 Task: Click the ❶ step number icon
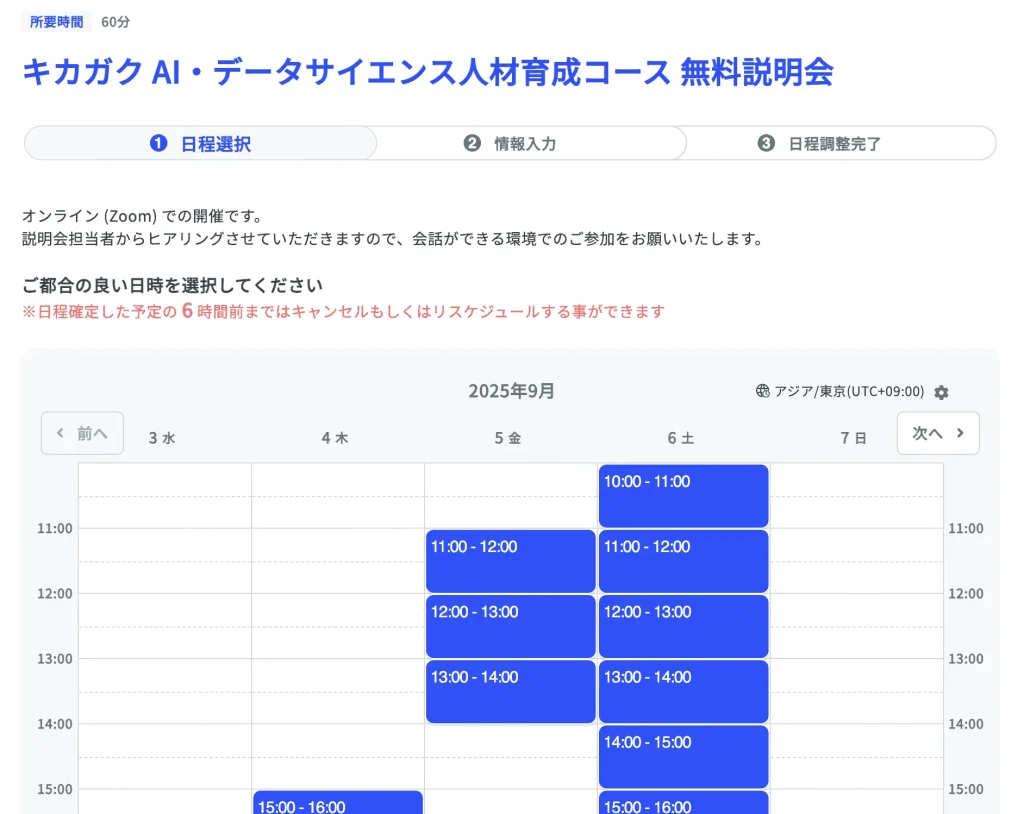pyautogui.click(x=156, y=143)
